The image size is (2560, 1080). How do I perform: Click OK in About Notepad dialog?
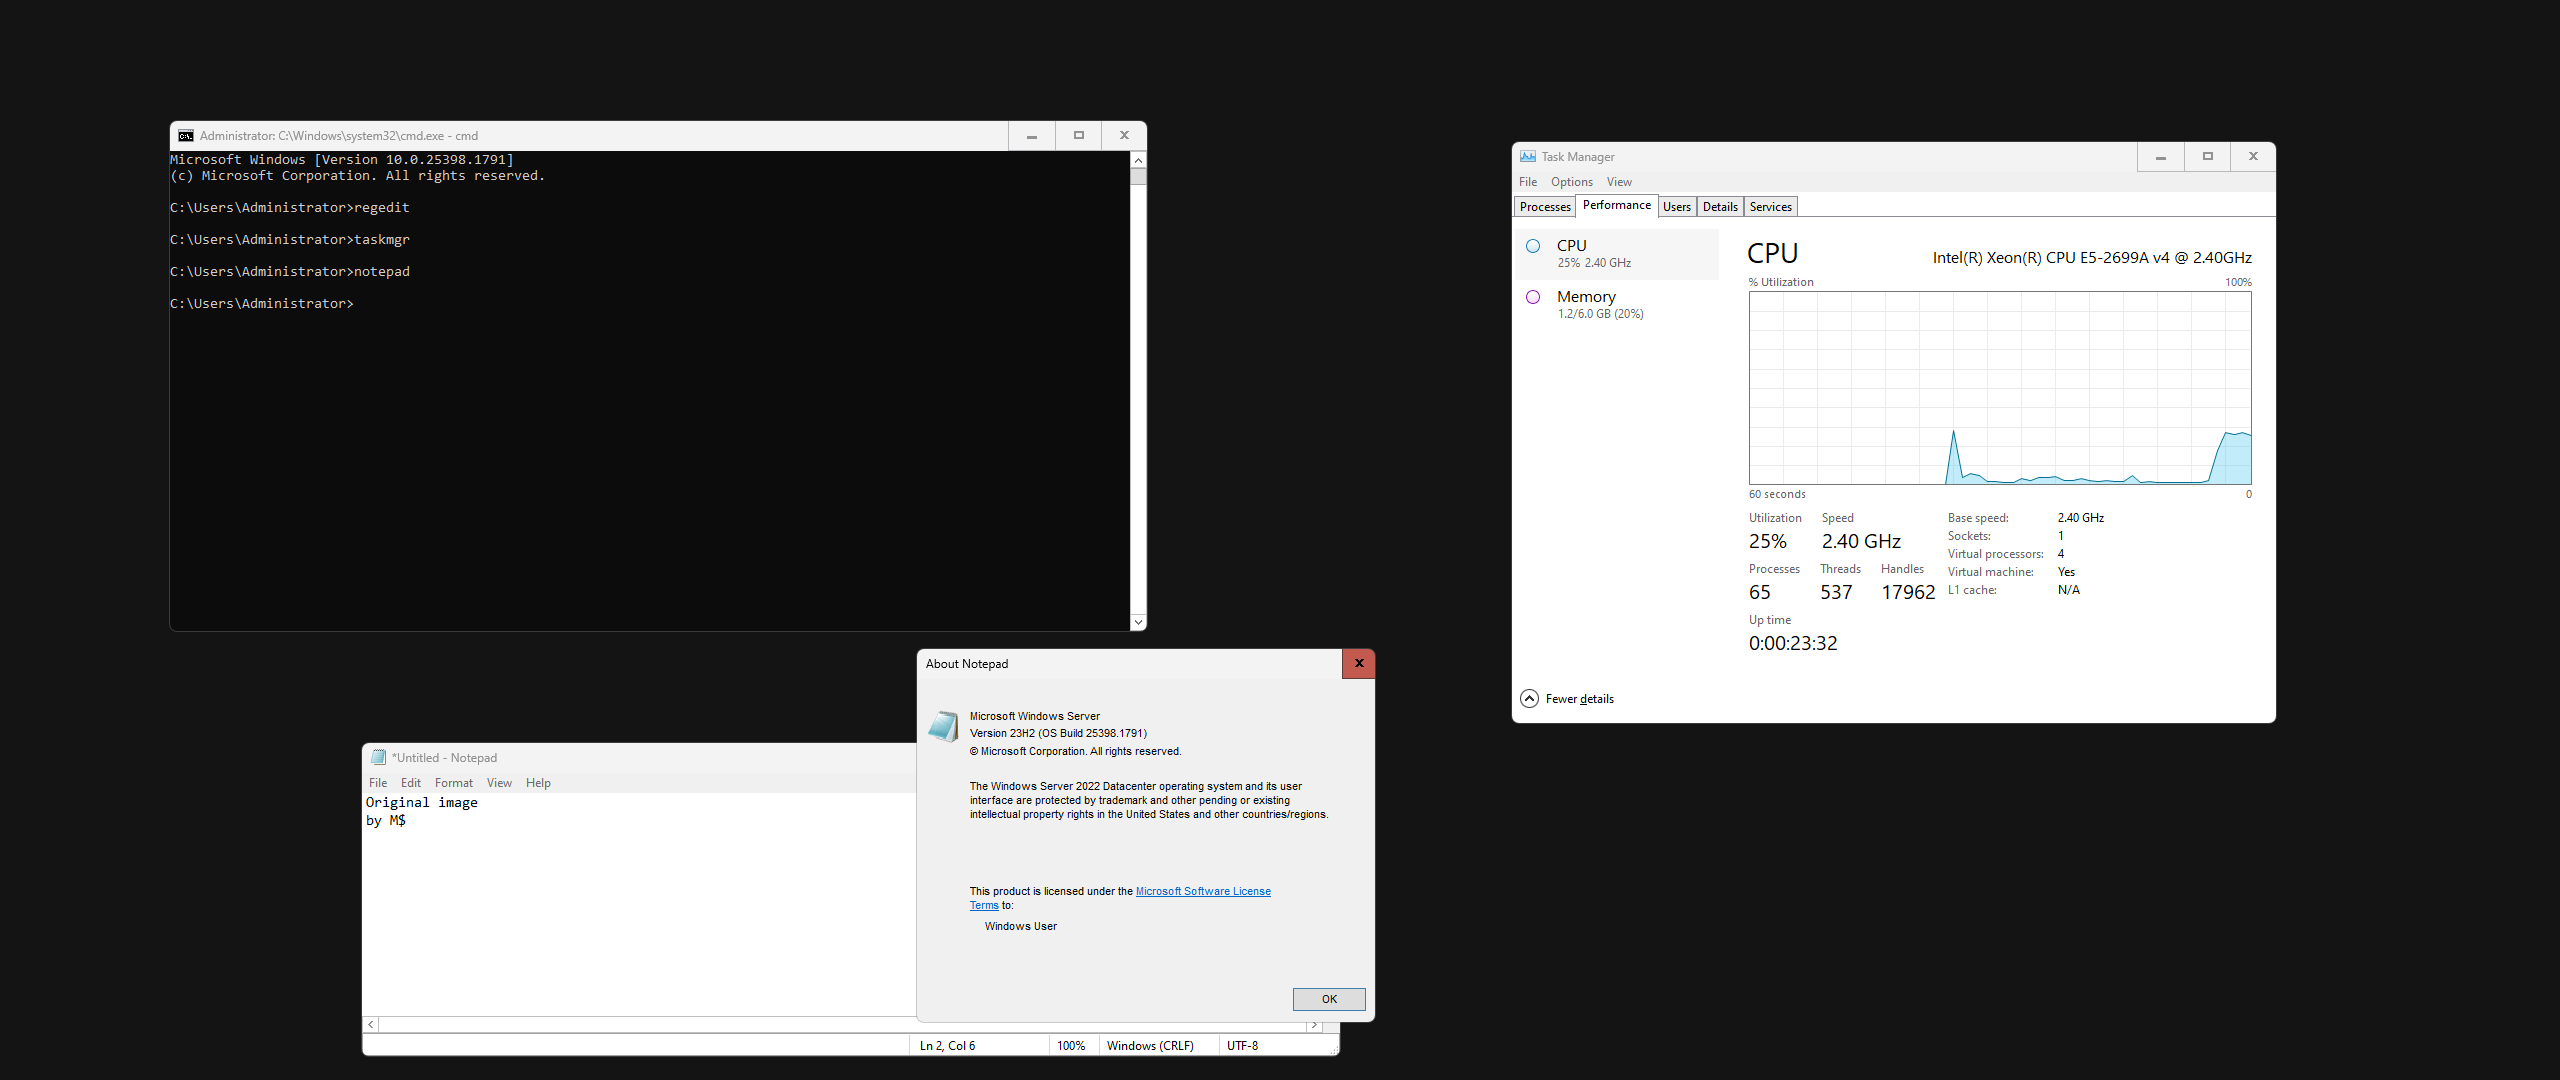[x=1329, y=999]
